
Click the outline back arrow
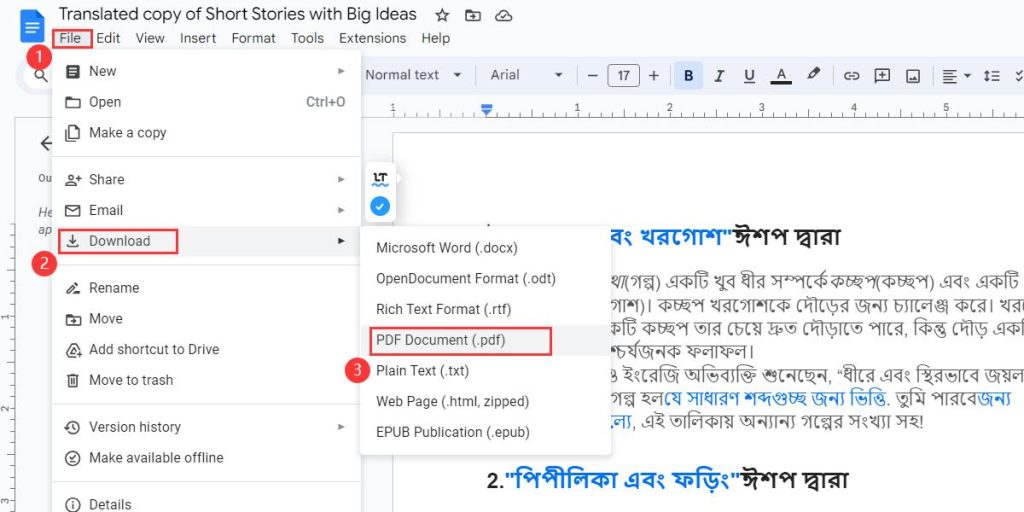[46, 143]
